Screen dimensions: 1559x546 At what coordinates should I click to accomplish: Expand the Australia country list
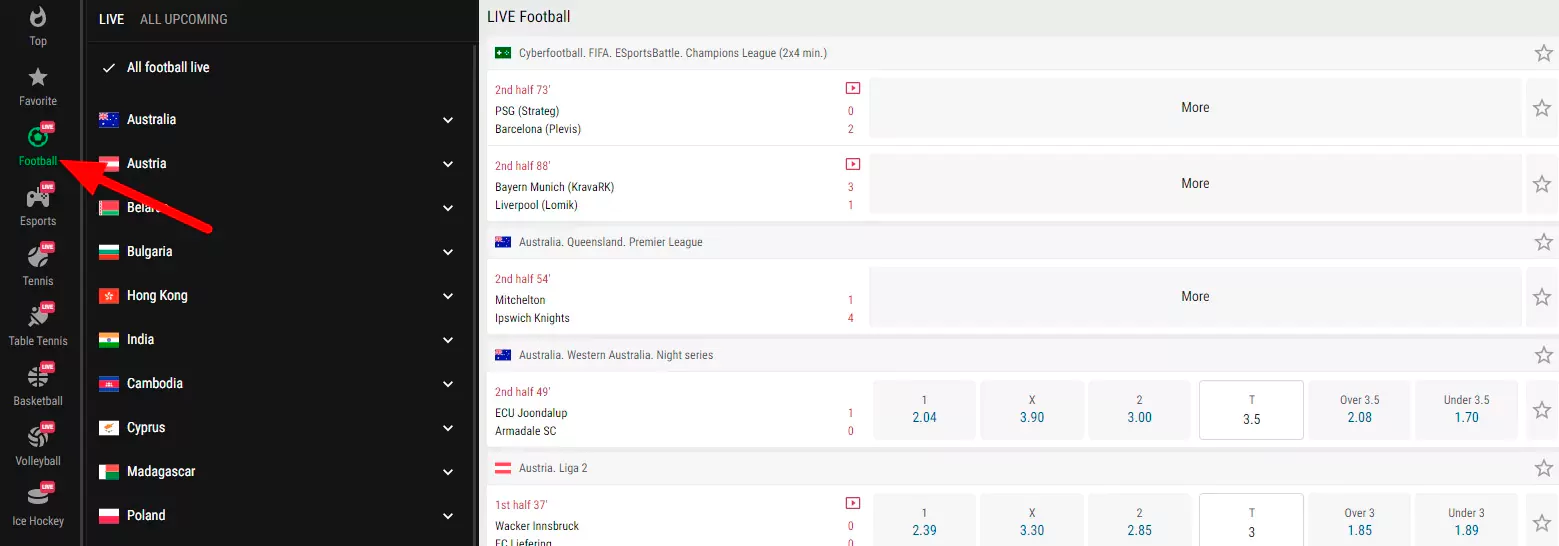click(x=448, y=120)
